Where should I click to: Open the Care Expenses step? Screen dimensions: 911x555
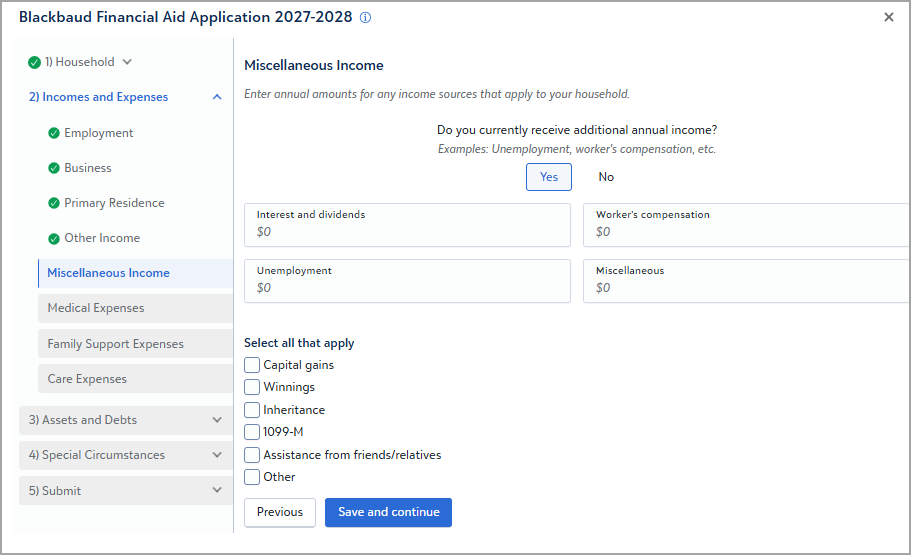tap(135, 378)
